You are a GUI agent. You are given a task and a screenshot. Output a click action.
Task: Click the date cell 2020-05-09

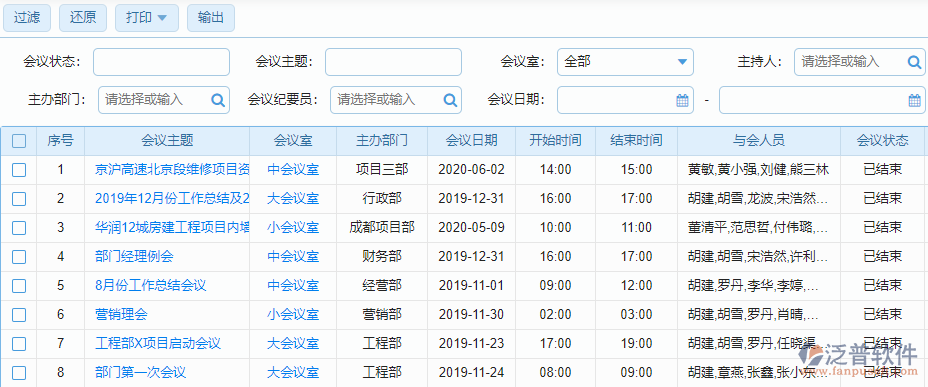471,227
